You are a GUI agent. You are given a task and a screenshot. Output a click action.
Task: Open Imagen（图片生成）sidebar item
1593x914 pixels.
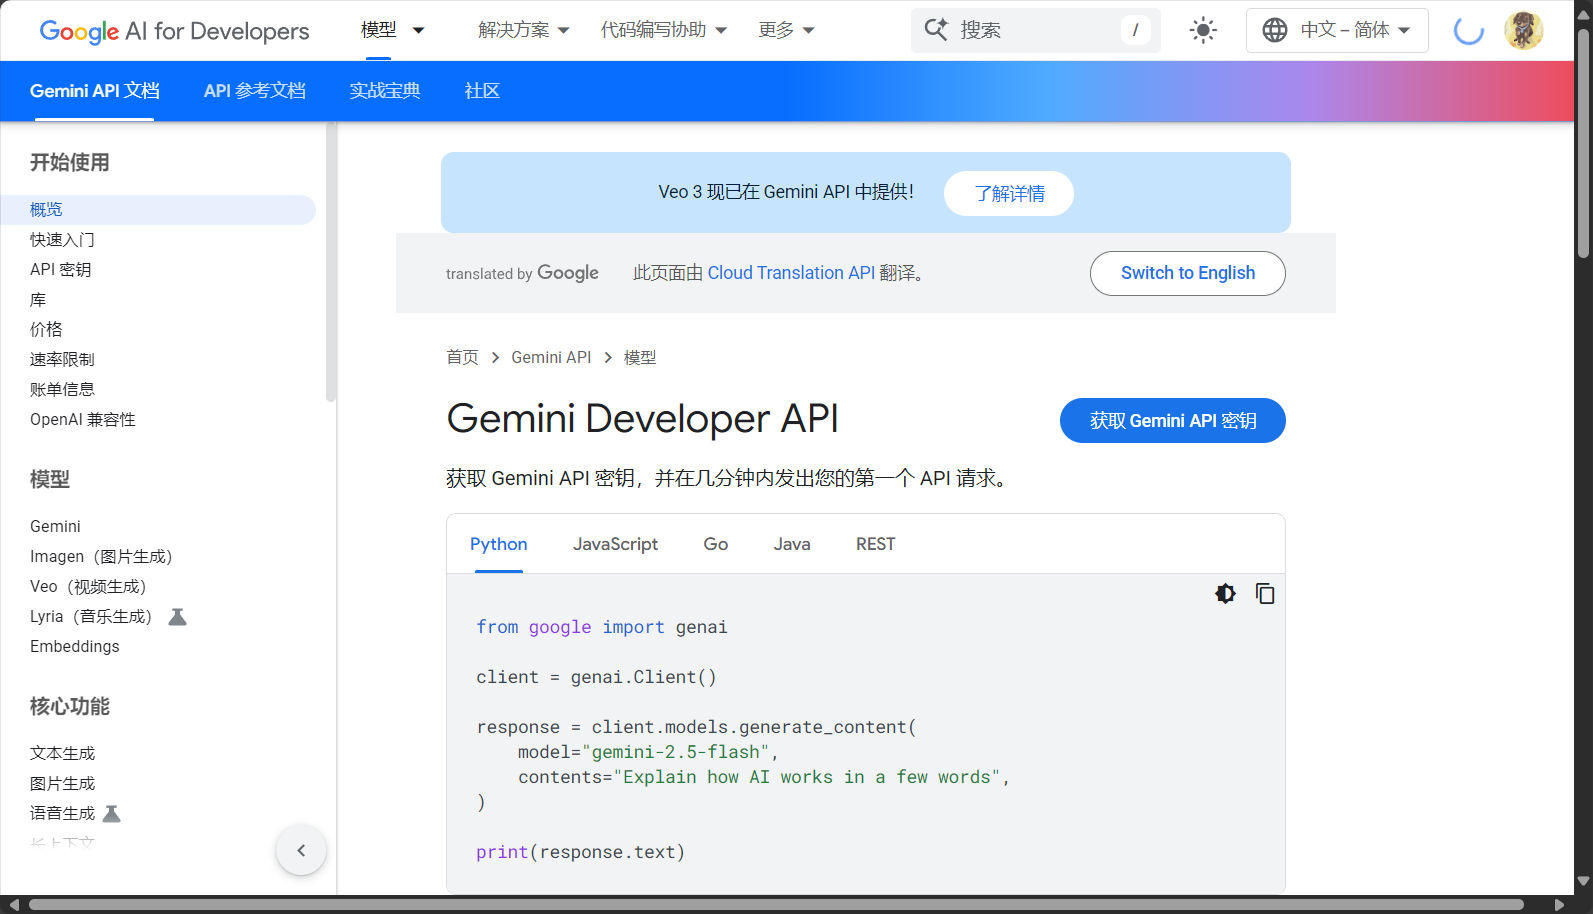pyautogui.click(x=101, y=557)
